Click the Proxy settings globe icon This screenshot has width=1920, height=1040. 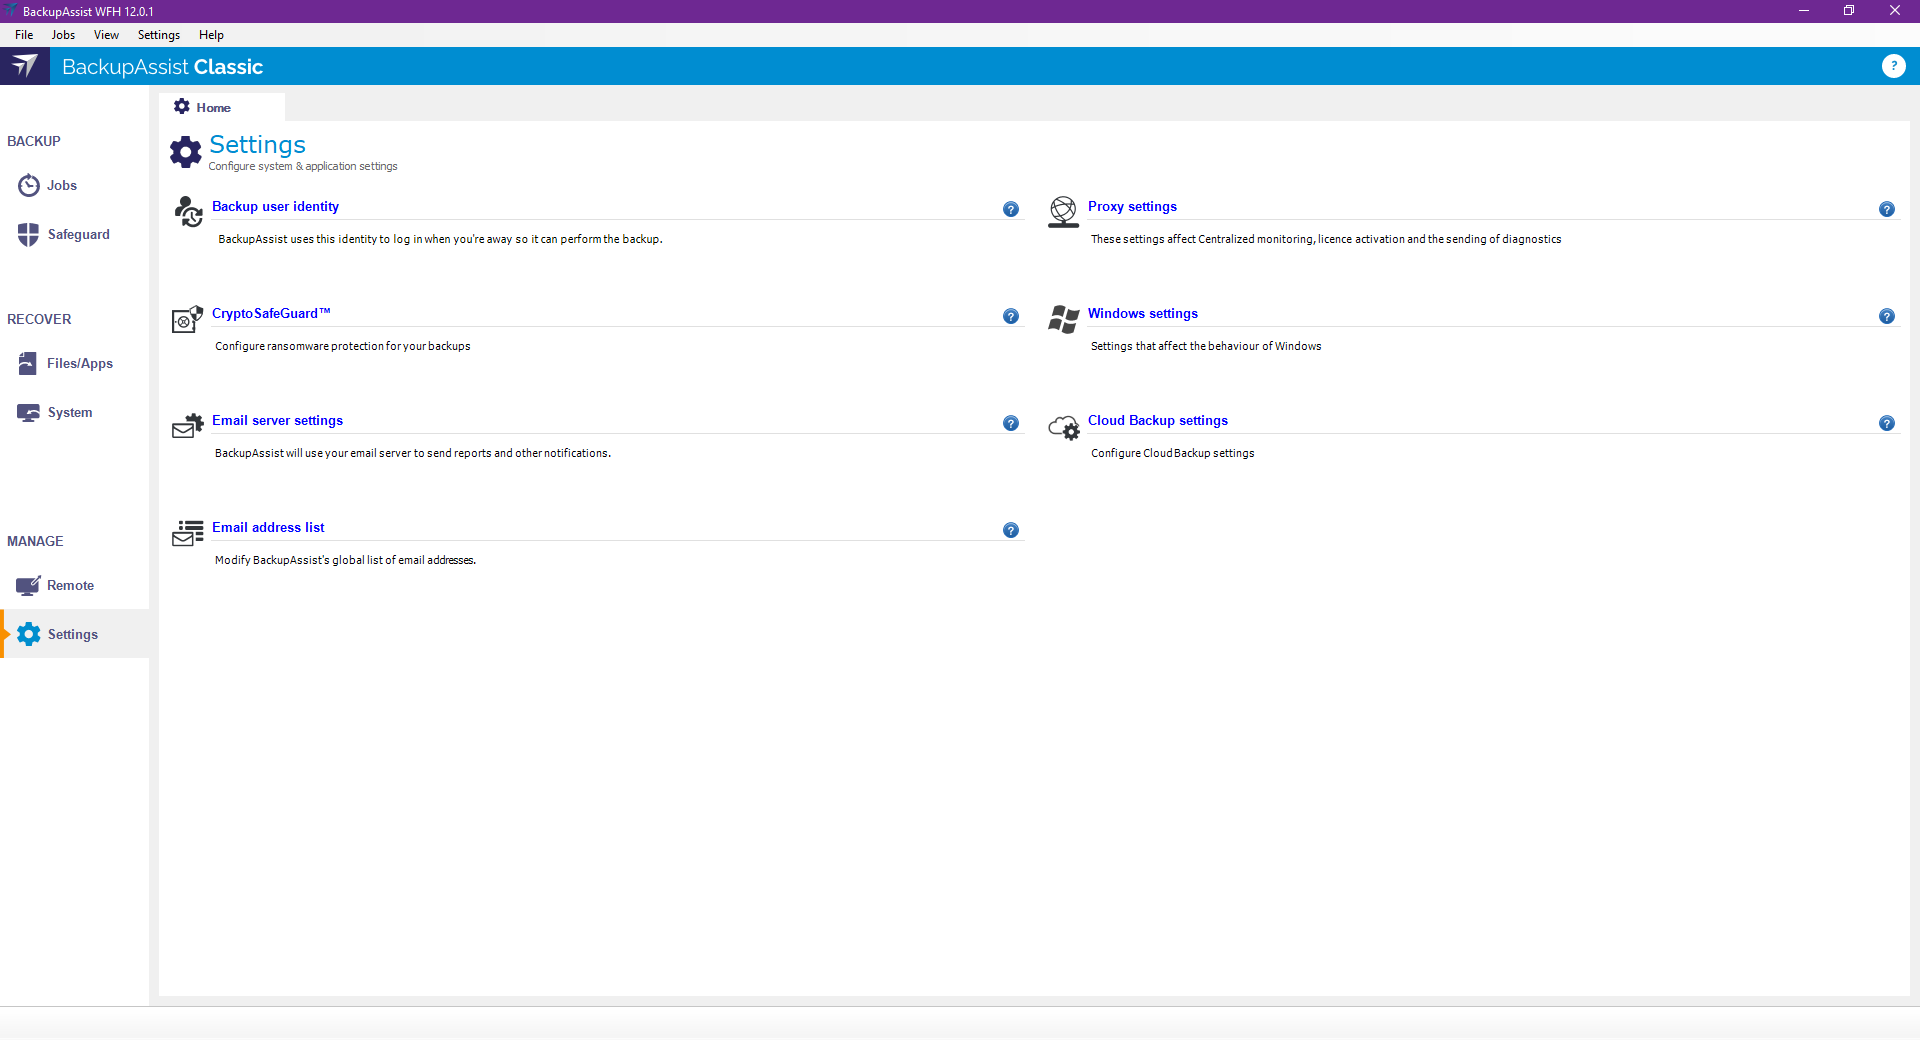tap(1063, 212)
